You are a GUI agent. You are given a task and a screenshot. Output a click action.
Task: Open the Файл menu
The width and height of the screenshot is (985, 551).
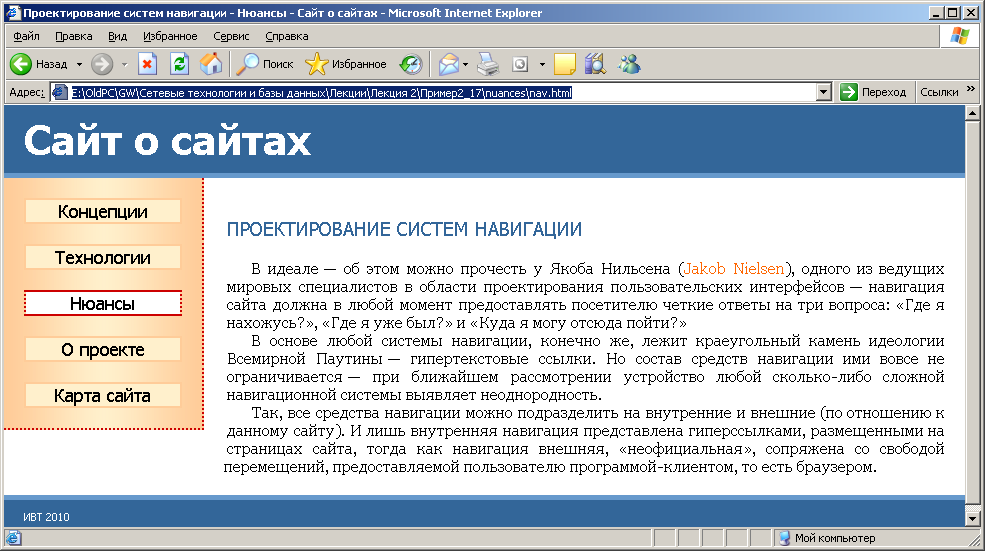[26, 36]
